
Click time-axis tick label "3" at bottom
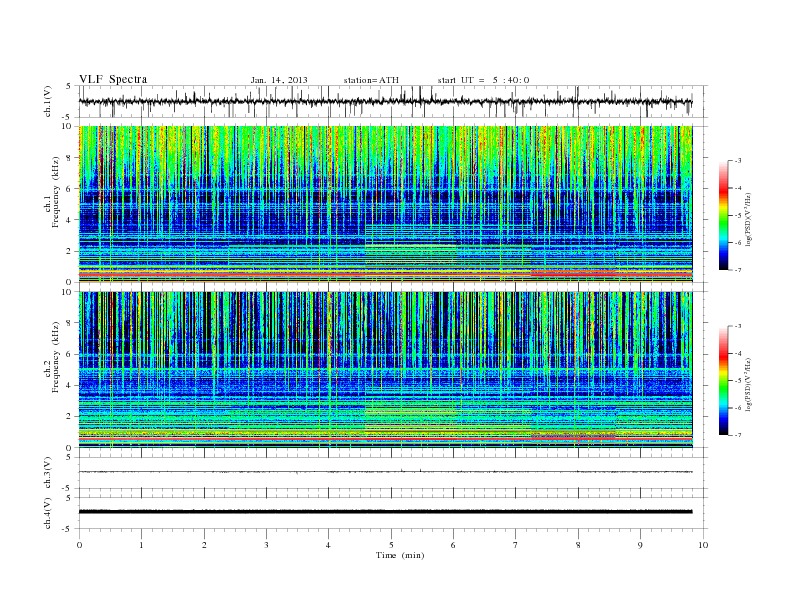(266, 545)
